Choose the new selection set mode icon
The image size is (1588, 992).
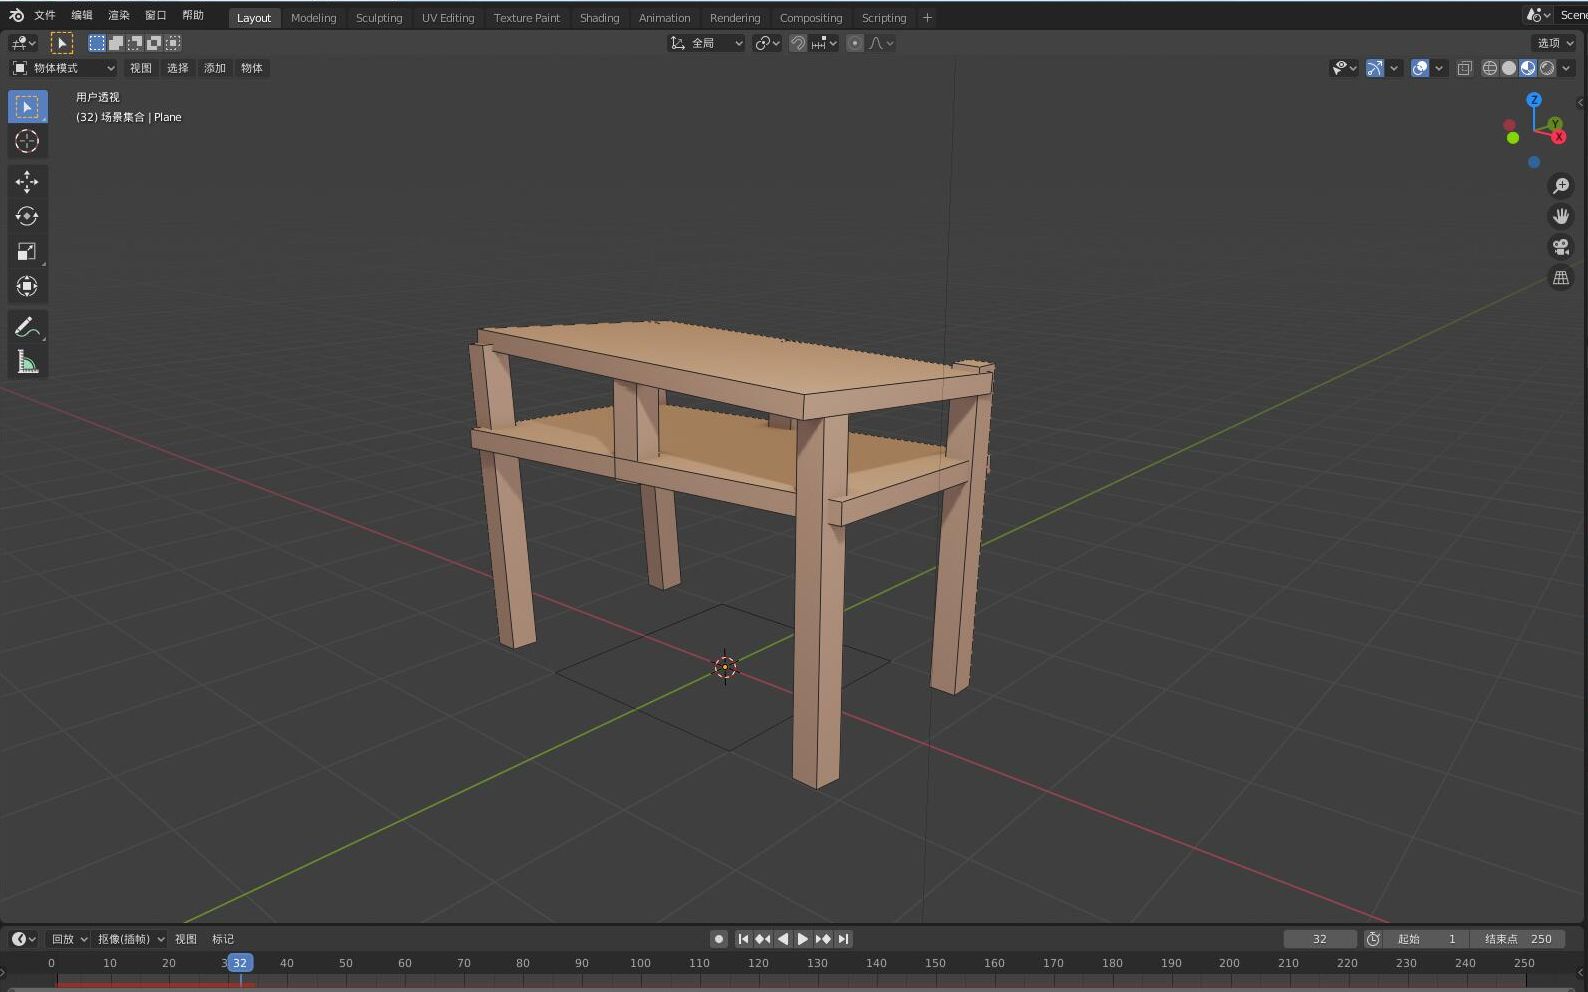point(97,43)
